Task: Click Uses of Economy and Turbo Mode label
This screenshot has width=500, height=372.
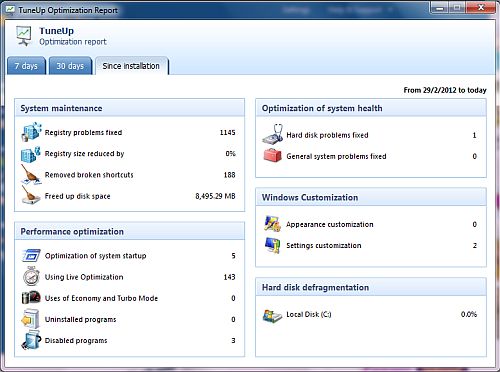Action: pyautogui.click(x=101, y=298)
